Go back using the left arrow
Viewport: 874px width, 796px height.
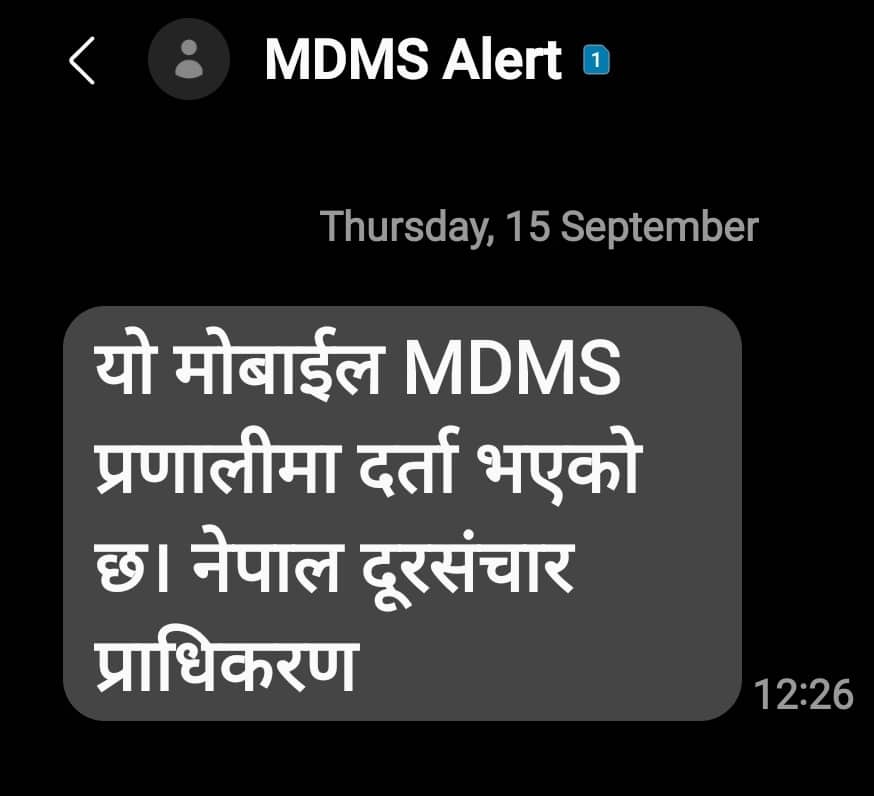click(82, 60)
